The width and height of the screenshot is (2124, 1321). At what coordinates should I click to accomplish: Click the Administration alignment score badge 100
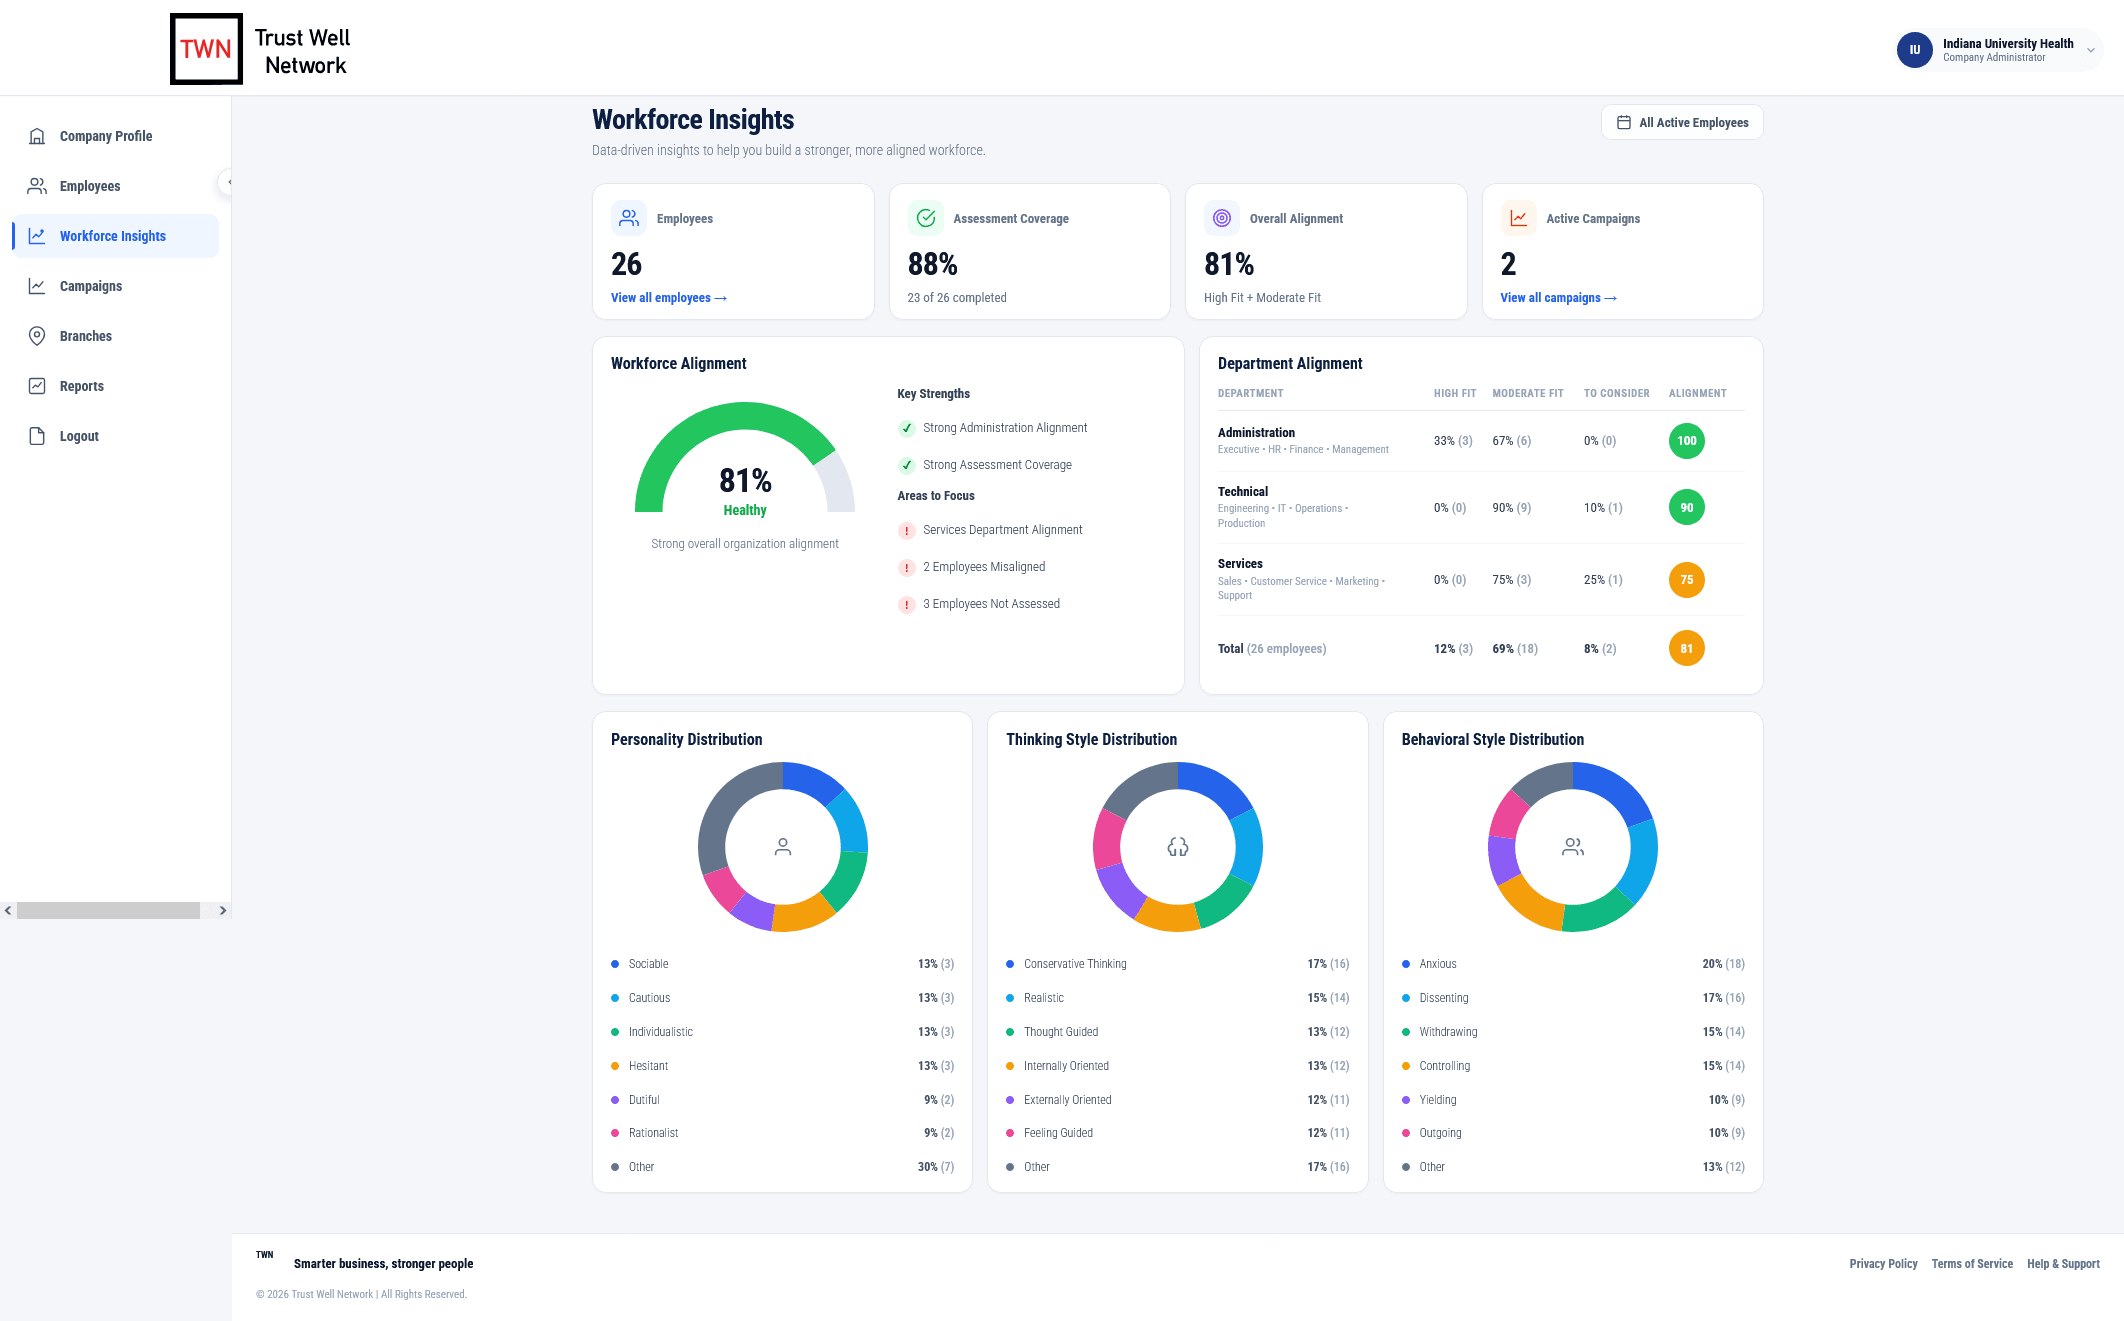(1687, 441)
